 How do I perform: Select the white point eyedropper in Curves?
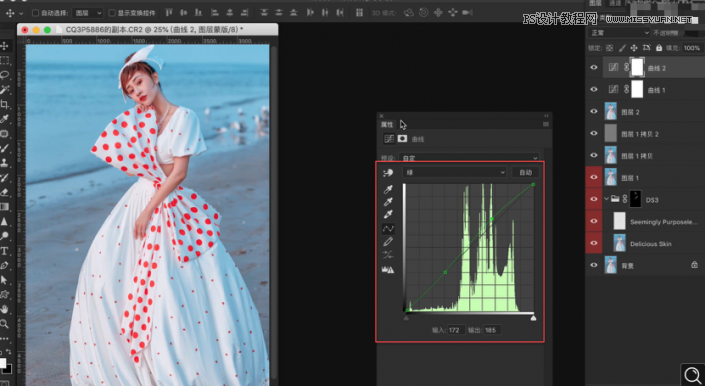pos(388,214)
